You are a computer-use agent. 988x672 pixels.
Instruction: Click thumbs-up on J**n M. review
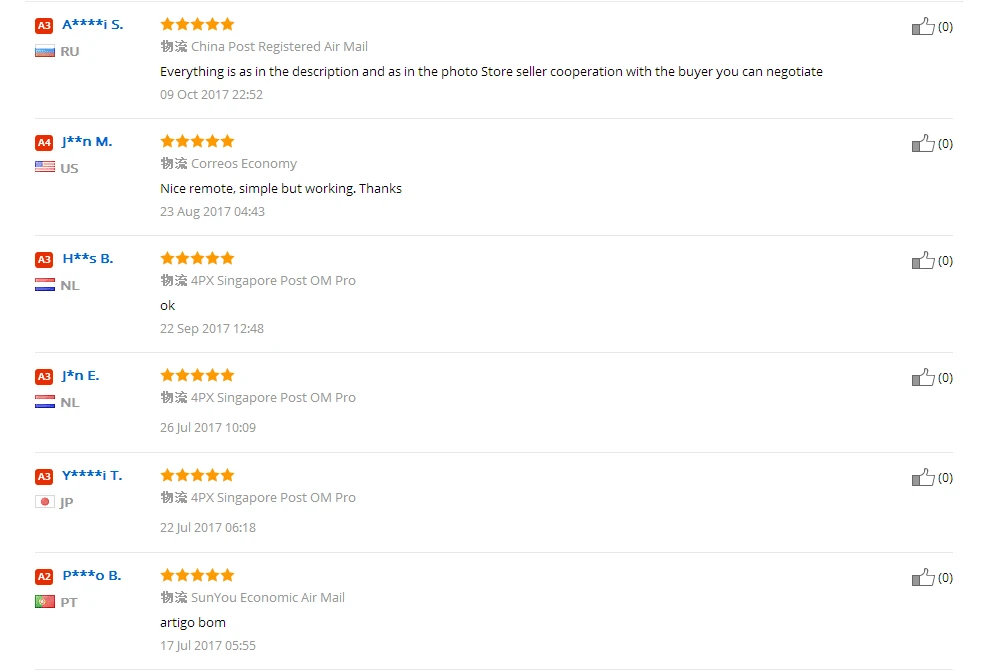pyautogui.click(x=923, y=144)
